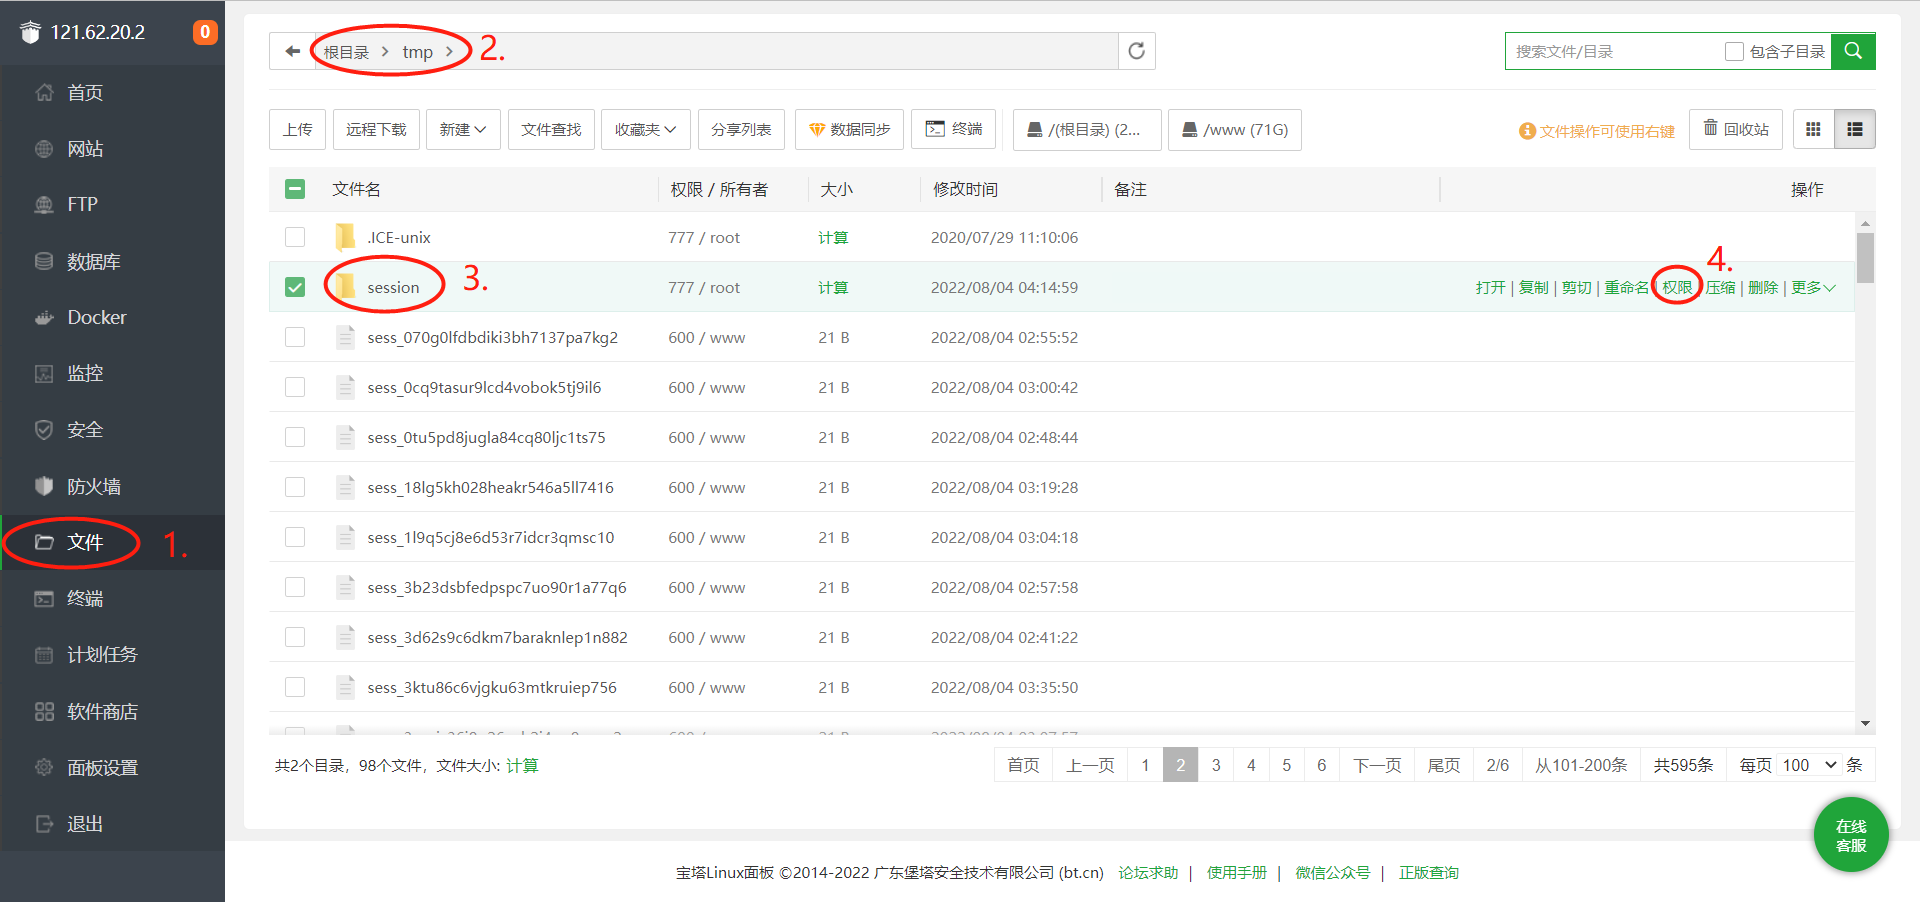Click the green search magnifier button

tap(1853, 51)
